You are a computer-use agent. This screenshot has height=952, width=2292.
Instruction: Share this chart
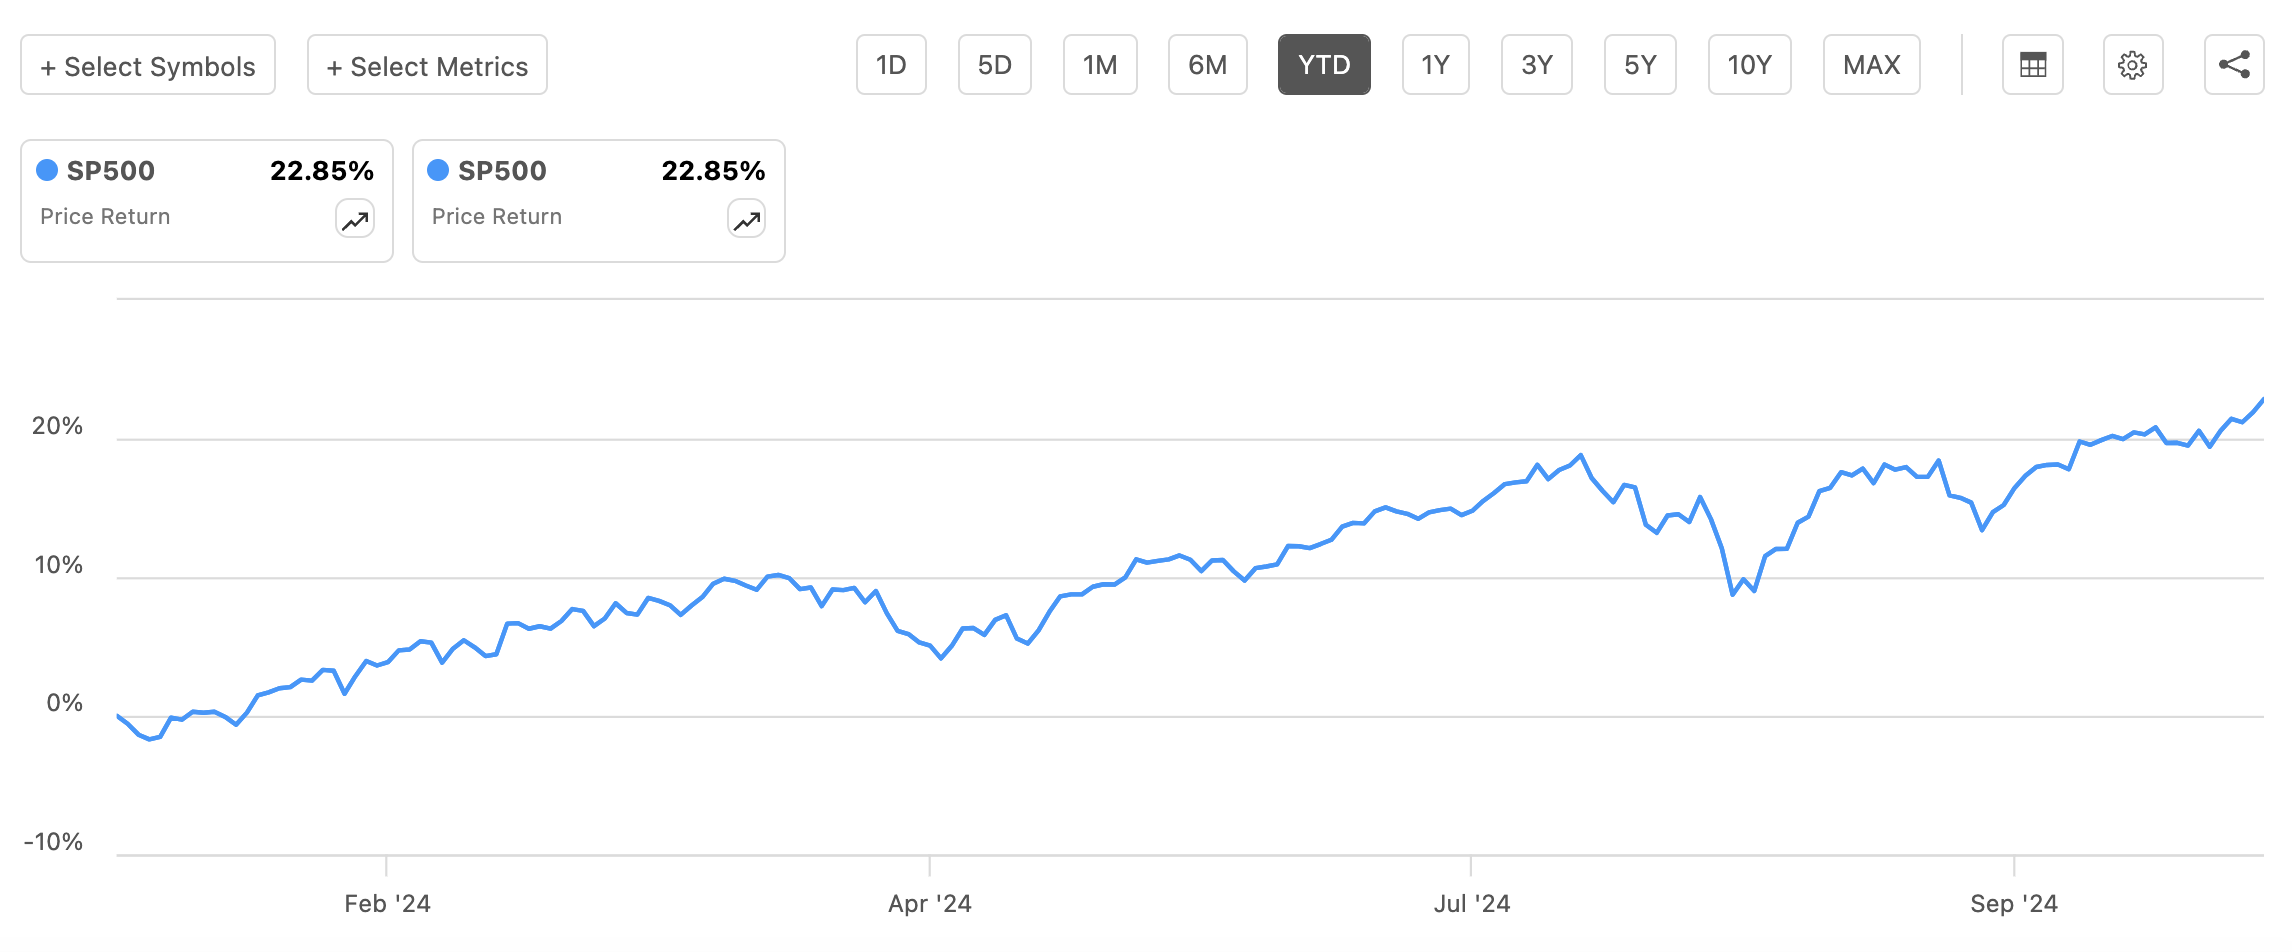click(x=2233, y=64)
